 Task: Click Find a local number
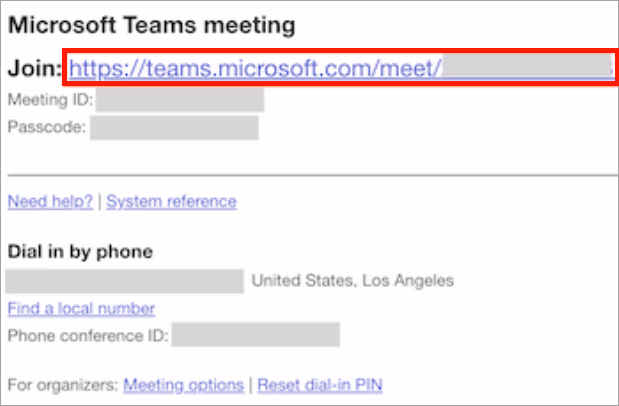pos(81,308)
